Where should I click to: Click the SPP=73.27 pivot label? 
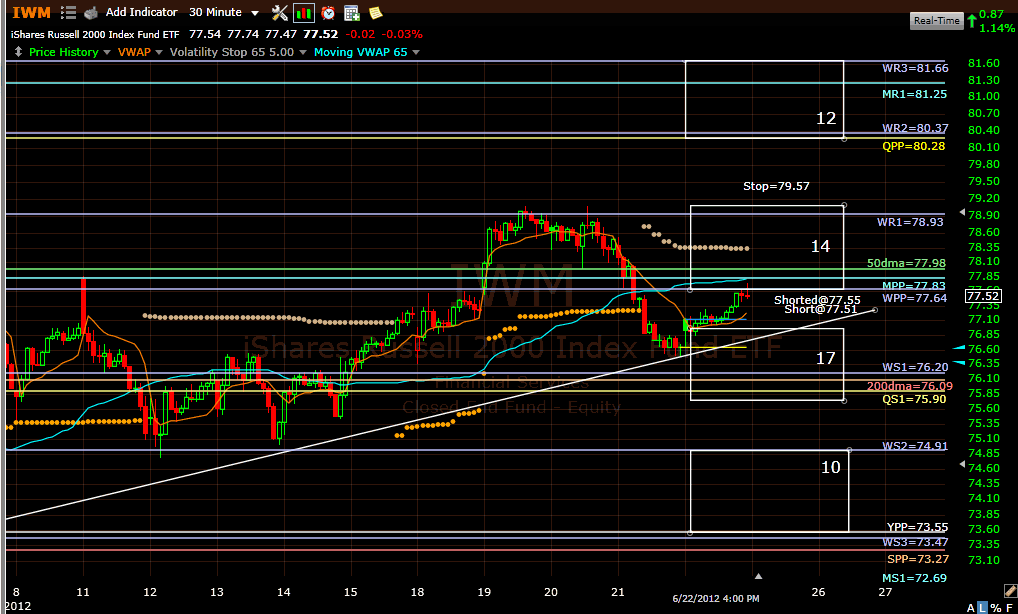click(917, 559)
